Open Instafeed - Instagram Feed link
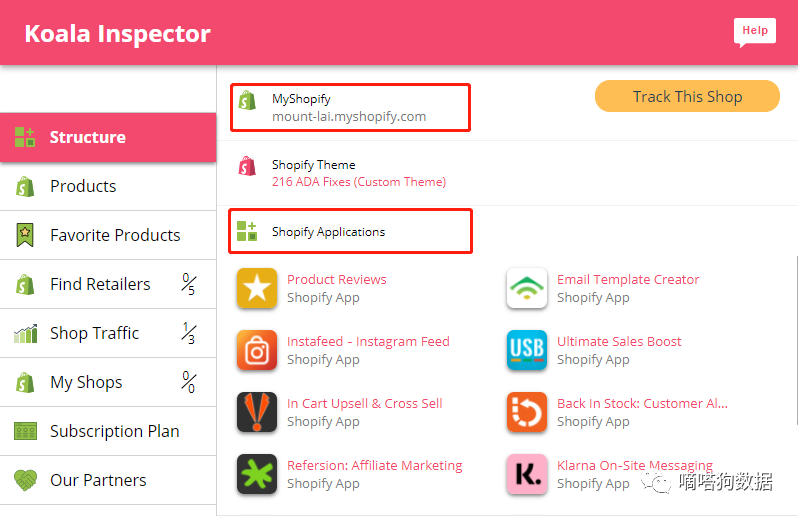Image resolution: width=798 pixels, height=516 pixels. click(368, 341)
